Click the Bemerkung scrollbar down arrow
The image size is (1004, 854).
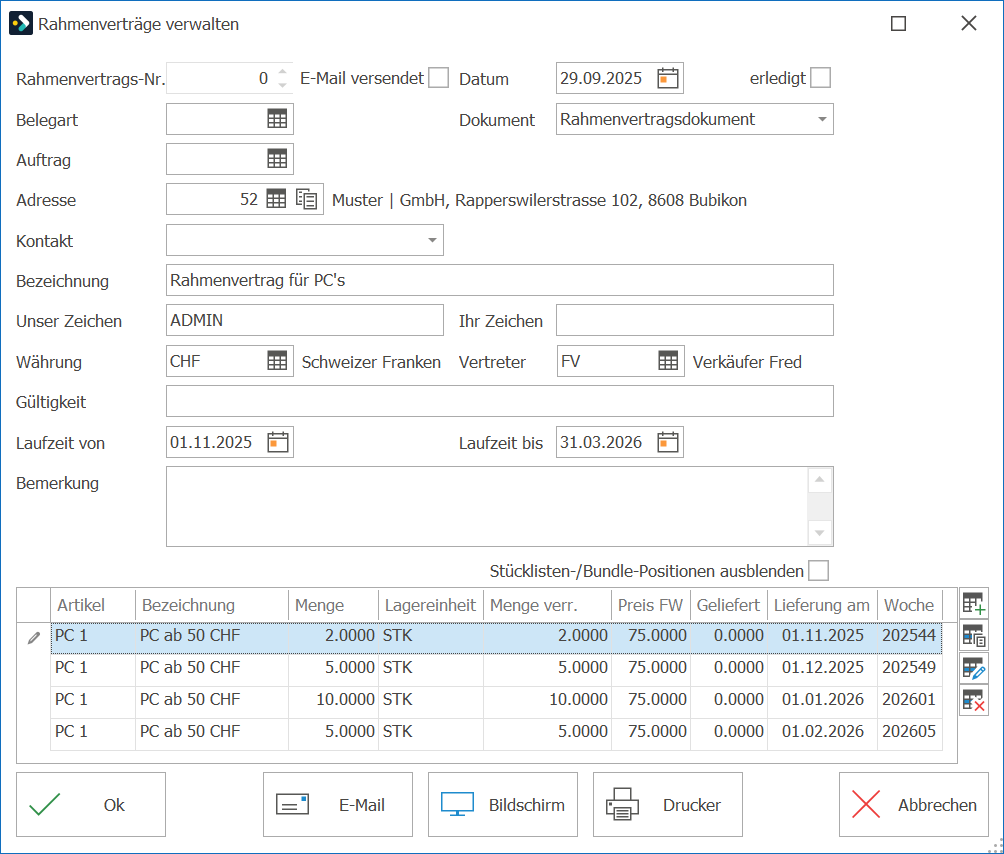click(820, 533)
